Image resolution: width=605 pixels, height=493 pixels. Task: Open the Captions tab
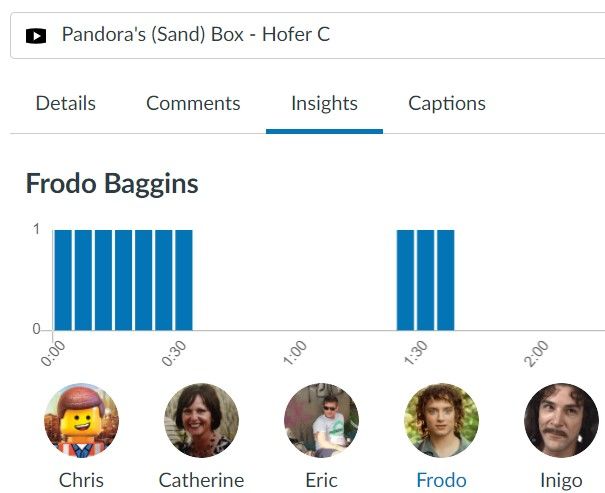(x=447, y=103)
